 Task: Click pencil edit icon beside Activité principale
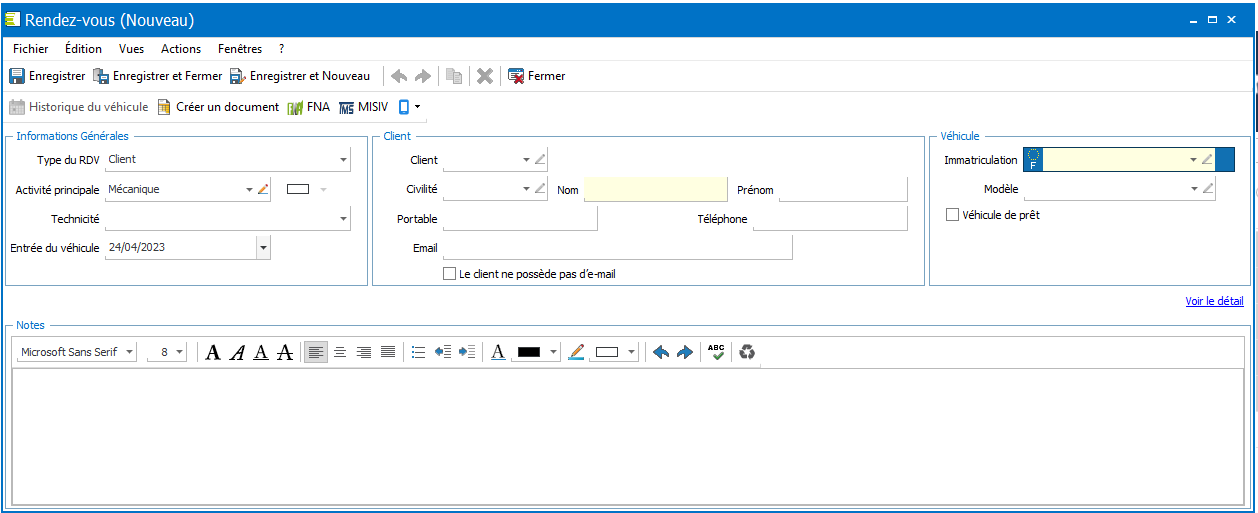263,189
